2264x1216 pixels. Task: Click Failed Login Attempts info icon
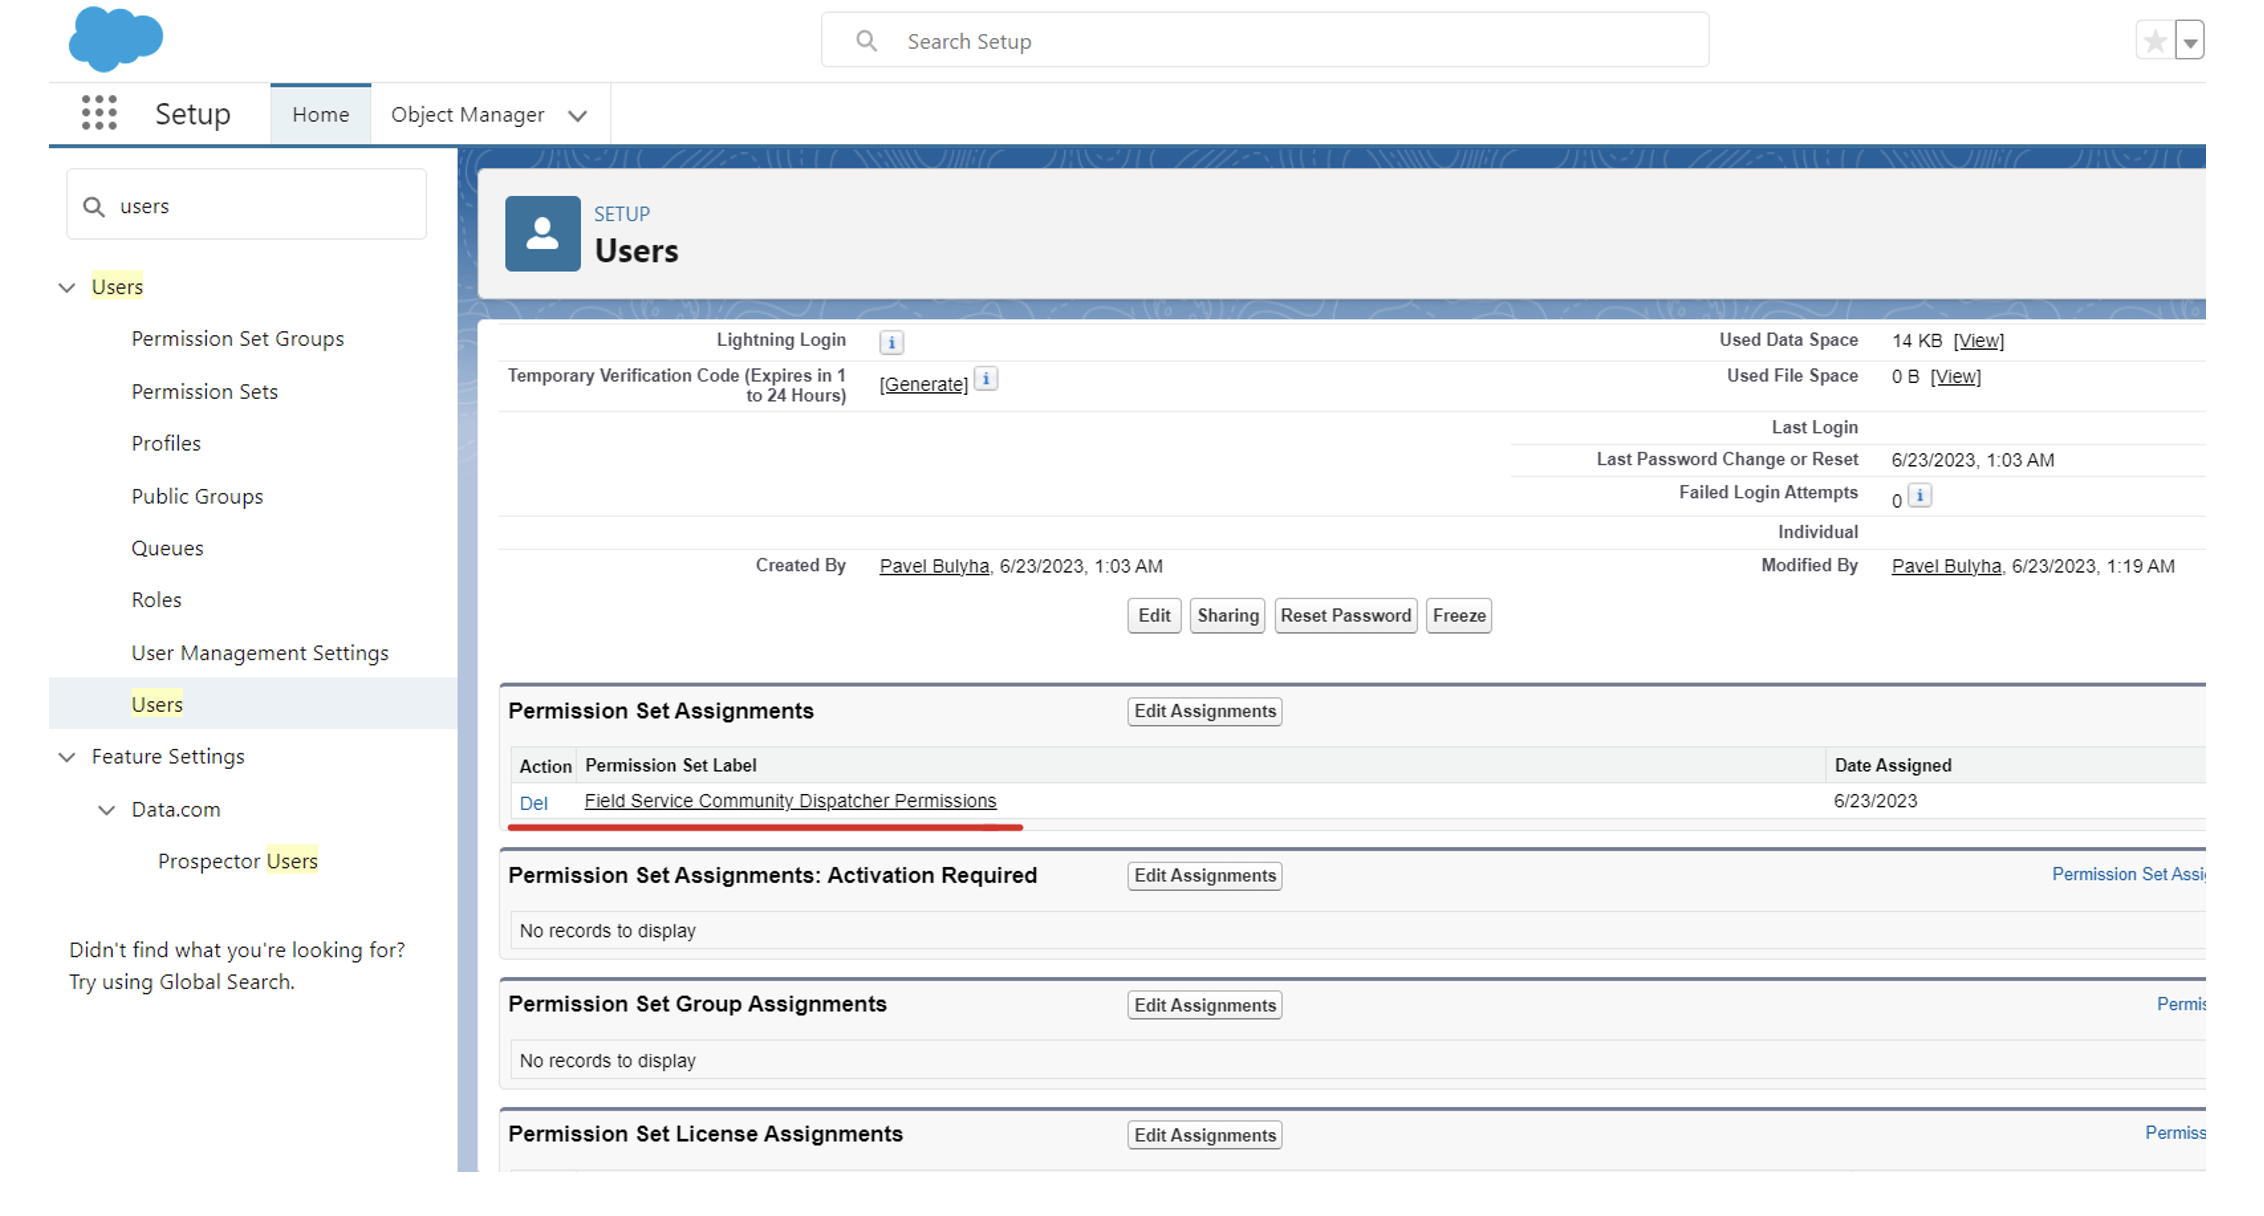pyautogui.click(x=1919, y=495)
